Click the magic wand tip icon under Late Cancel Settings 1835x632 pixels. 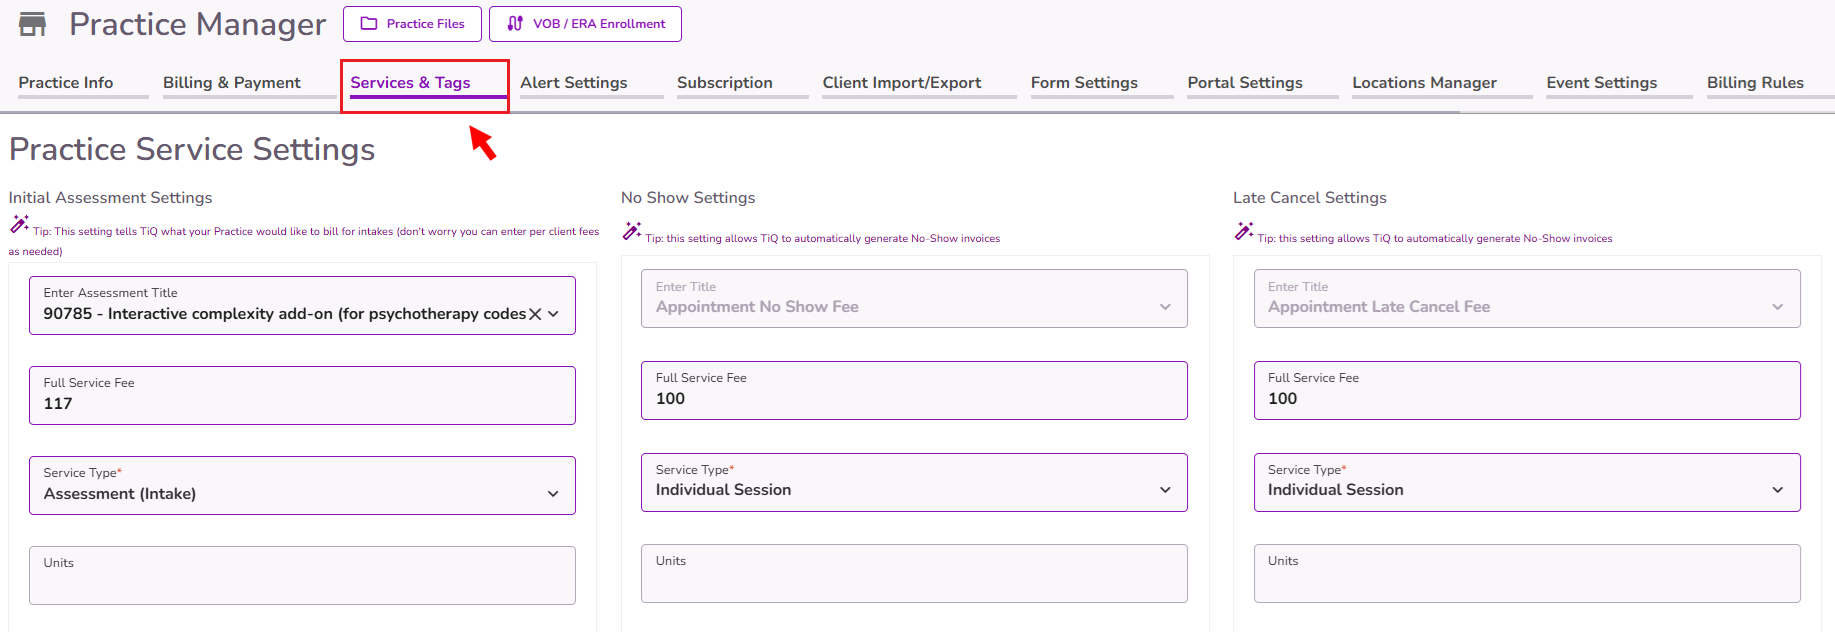[x=1243, y=232]
